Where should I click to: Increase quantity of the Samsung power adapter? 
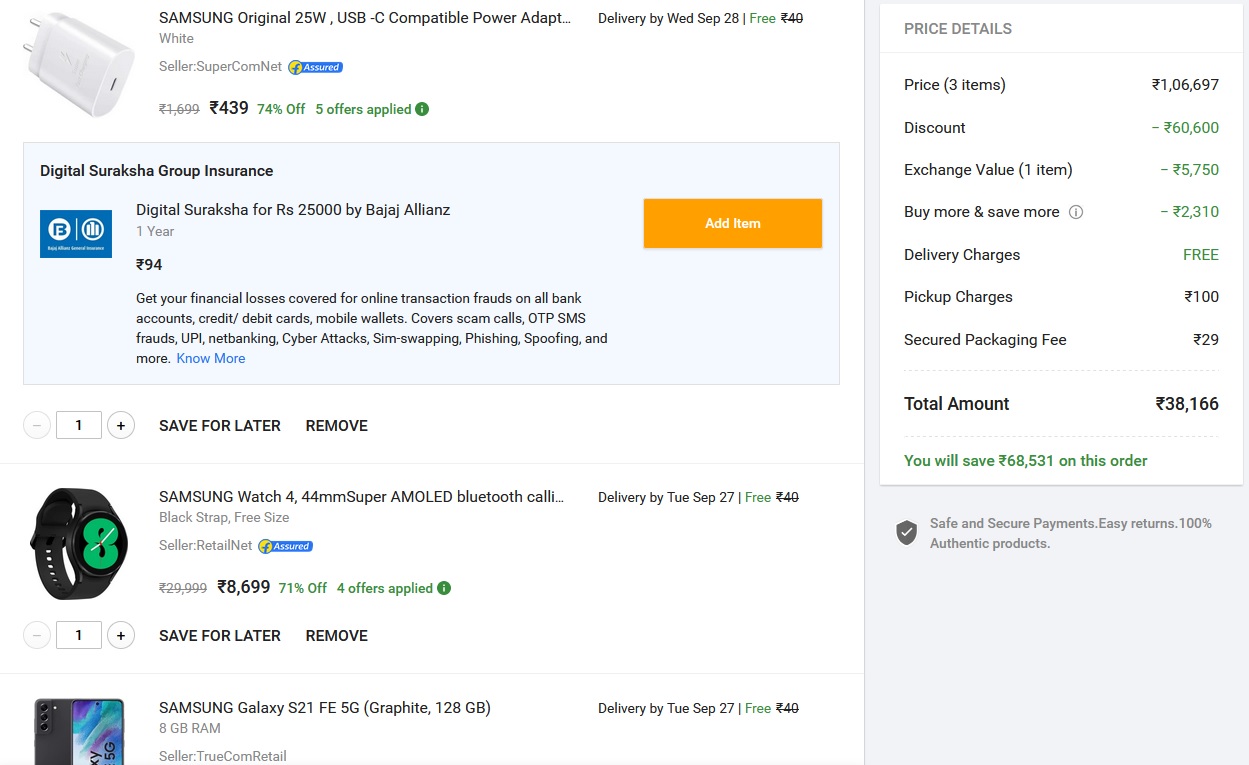121,426
